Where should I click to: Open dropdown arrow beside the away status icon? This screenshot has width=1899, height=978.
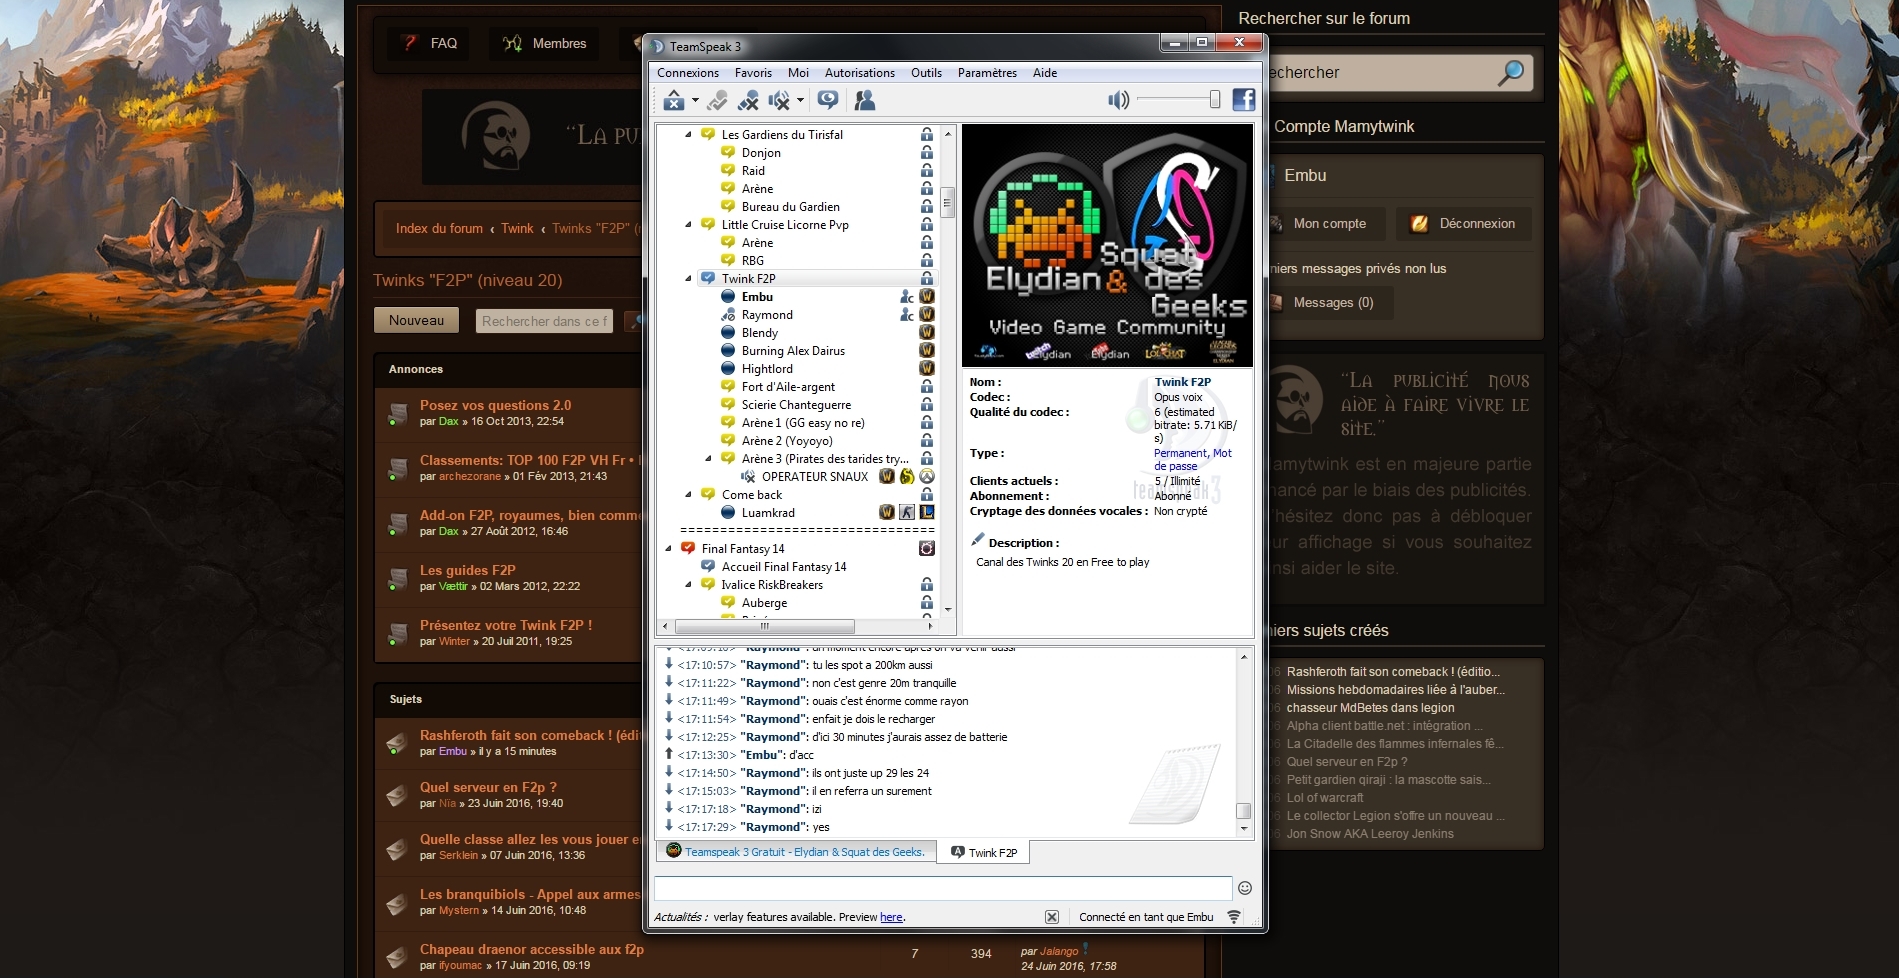pyautogui.click(x=695, y=100)
